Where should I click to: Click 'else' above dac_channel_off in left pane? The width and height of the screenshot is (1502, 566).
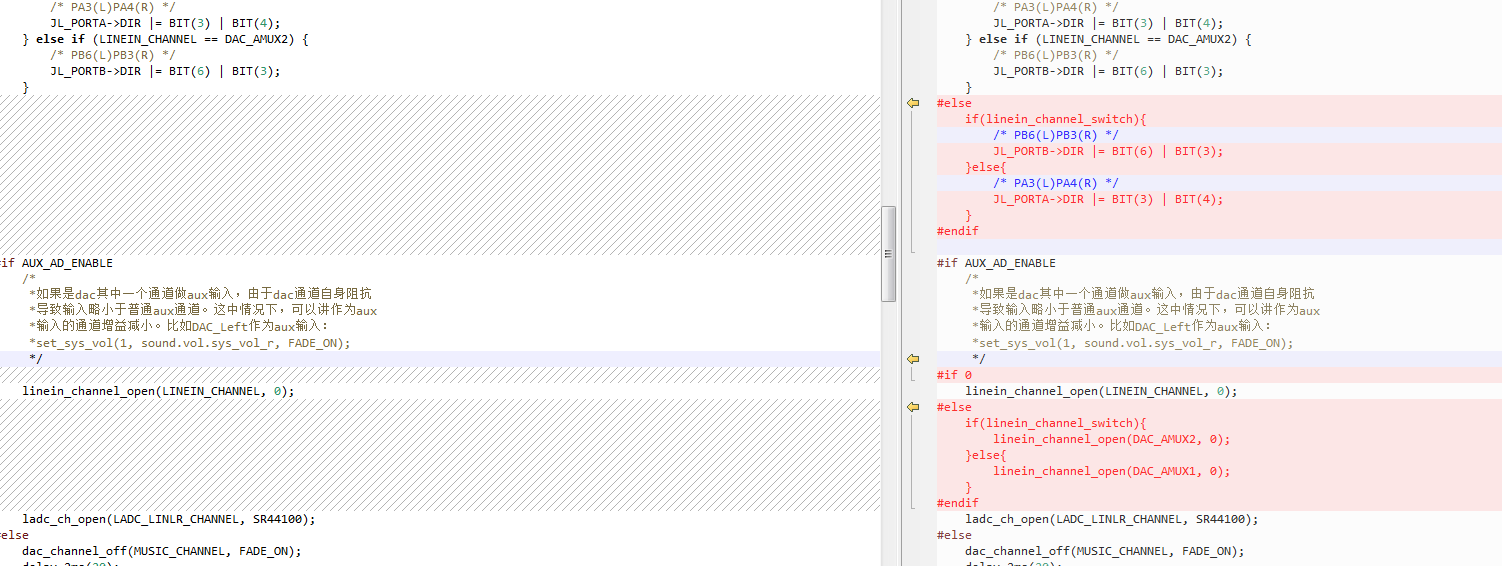coord(14,535)
